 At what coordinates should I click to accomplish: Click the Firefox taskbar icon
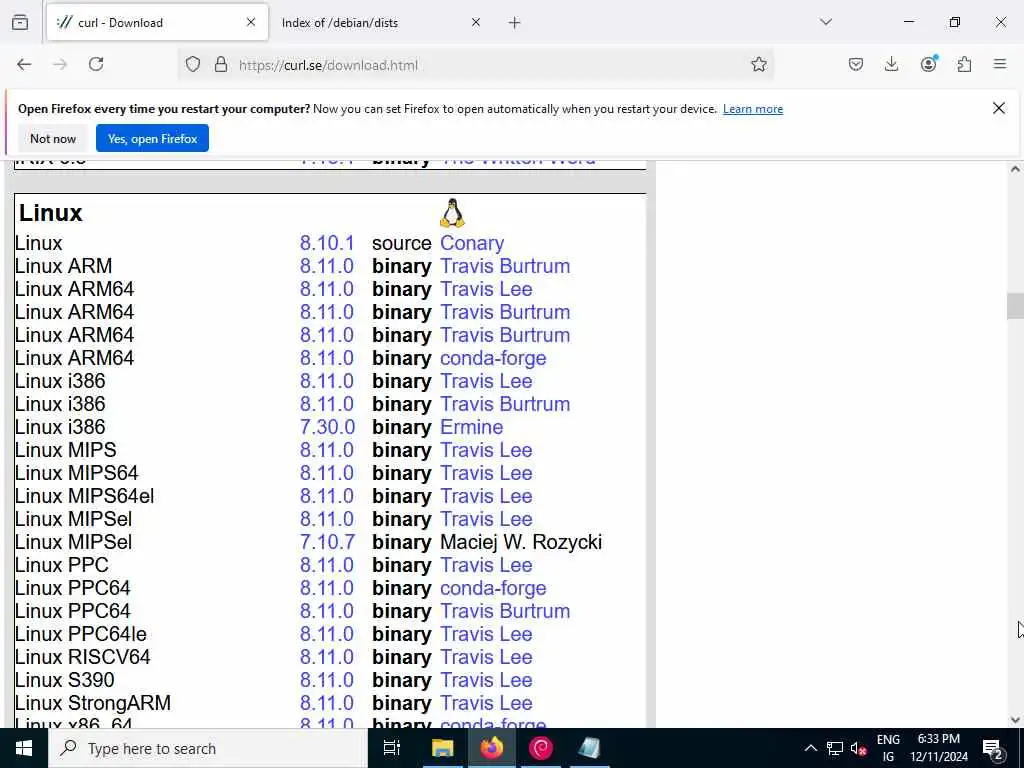(x=492, y=748)
